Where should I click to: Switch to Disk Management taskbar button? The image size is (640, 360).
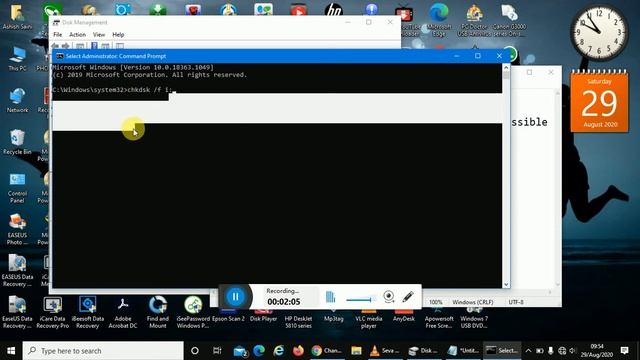(x=424, y=351)
